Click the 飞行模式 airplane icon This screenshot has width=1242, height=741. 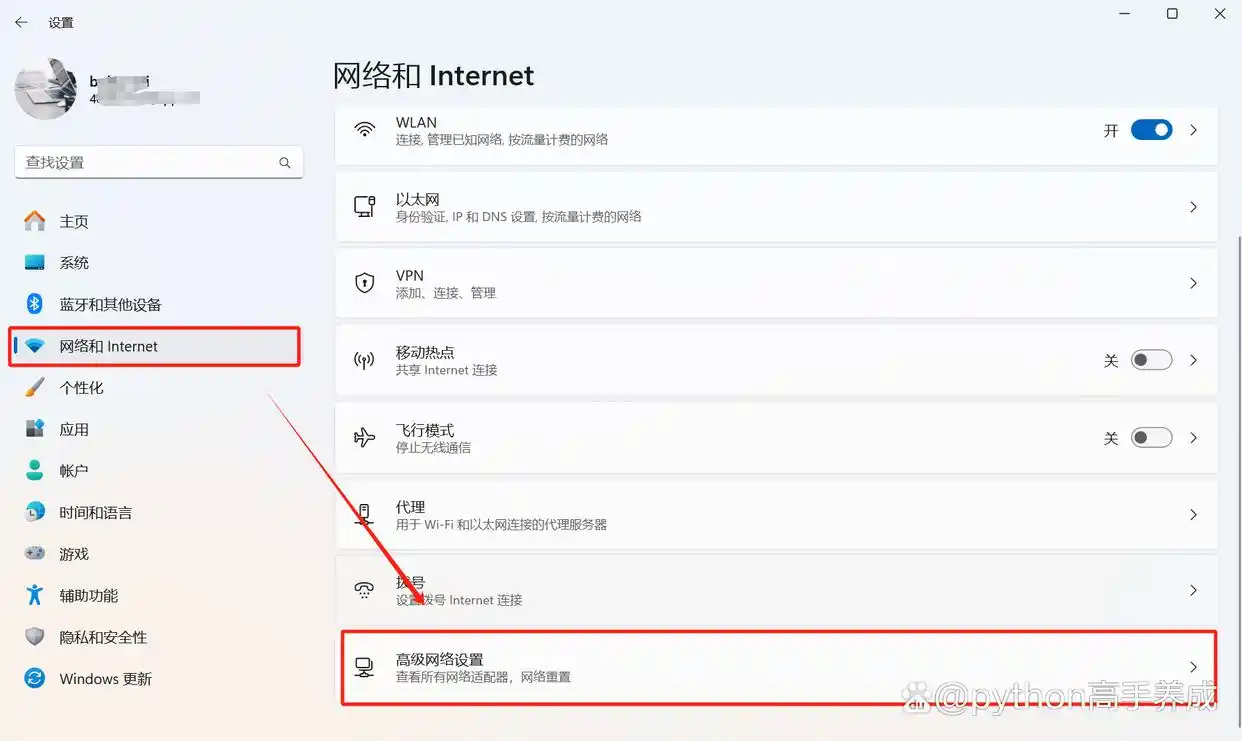pos(363,437)
